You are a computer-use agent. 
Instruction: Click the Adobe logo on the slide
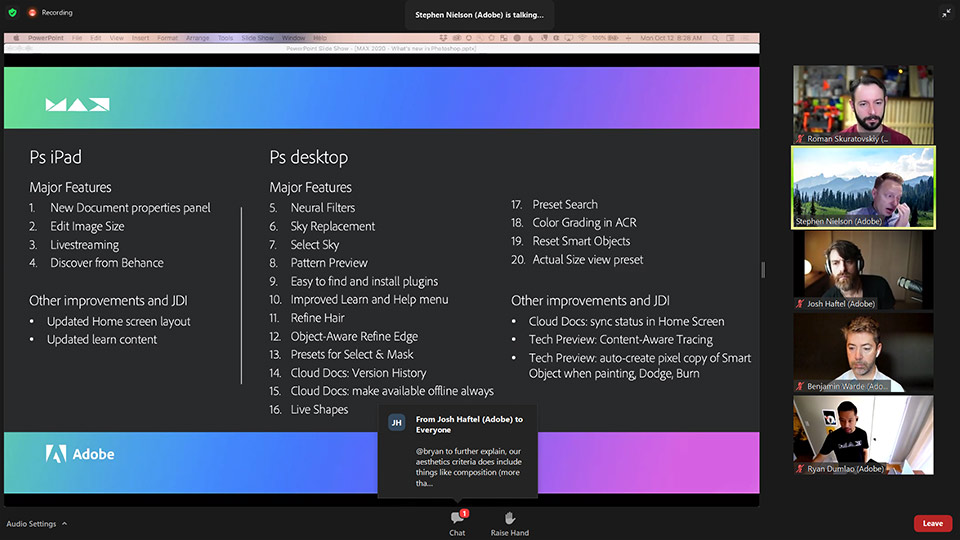click(x=80, y=454)
